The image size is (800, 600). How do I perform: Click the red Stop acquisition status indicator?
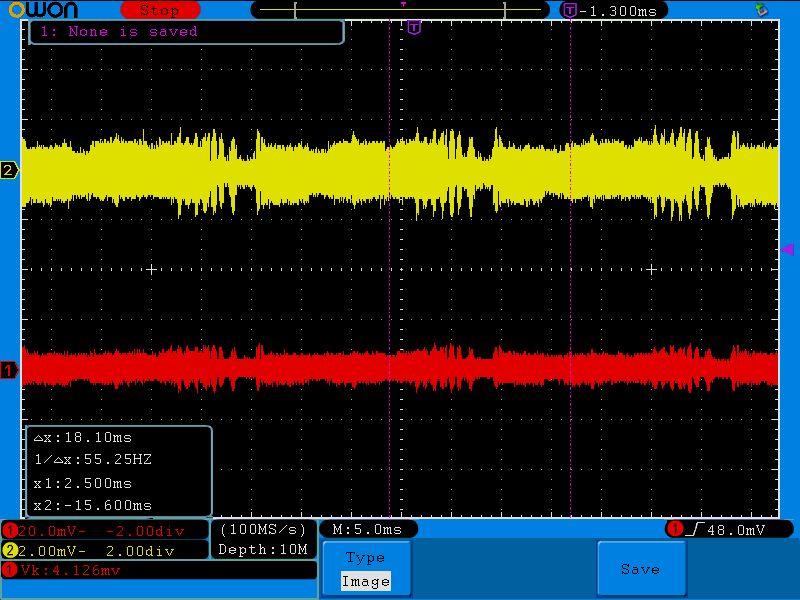point(158,10)
